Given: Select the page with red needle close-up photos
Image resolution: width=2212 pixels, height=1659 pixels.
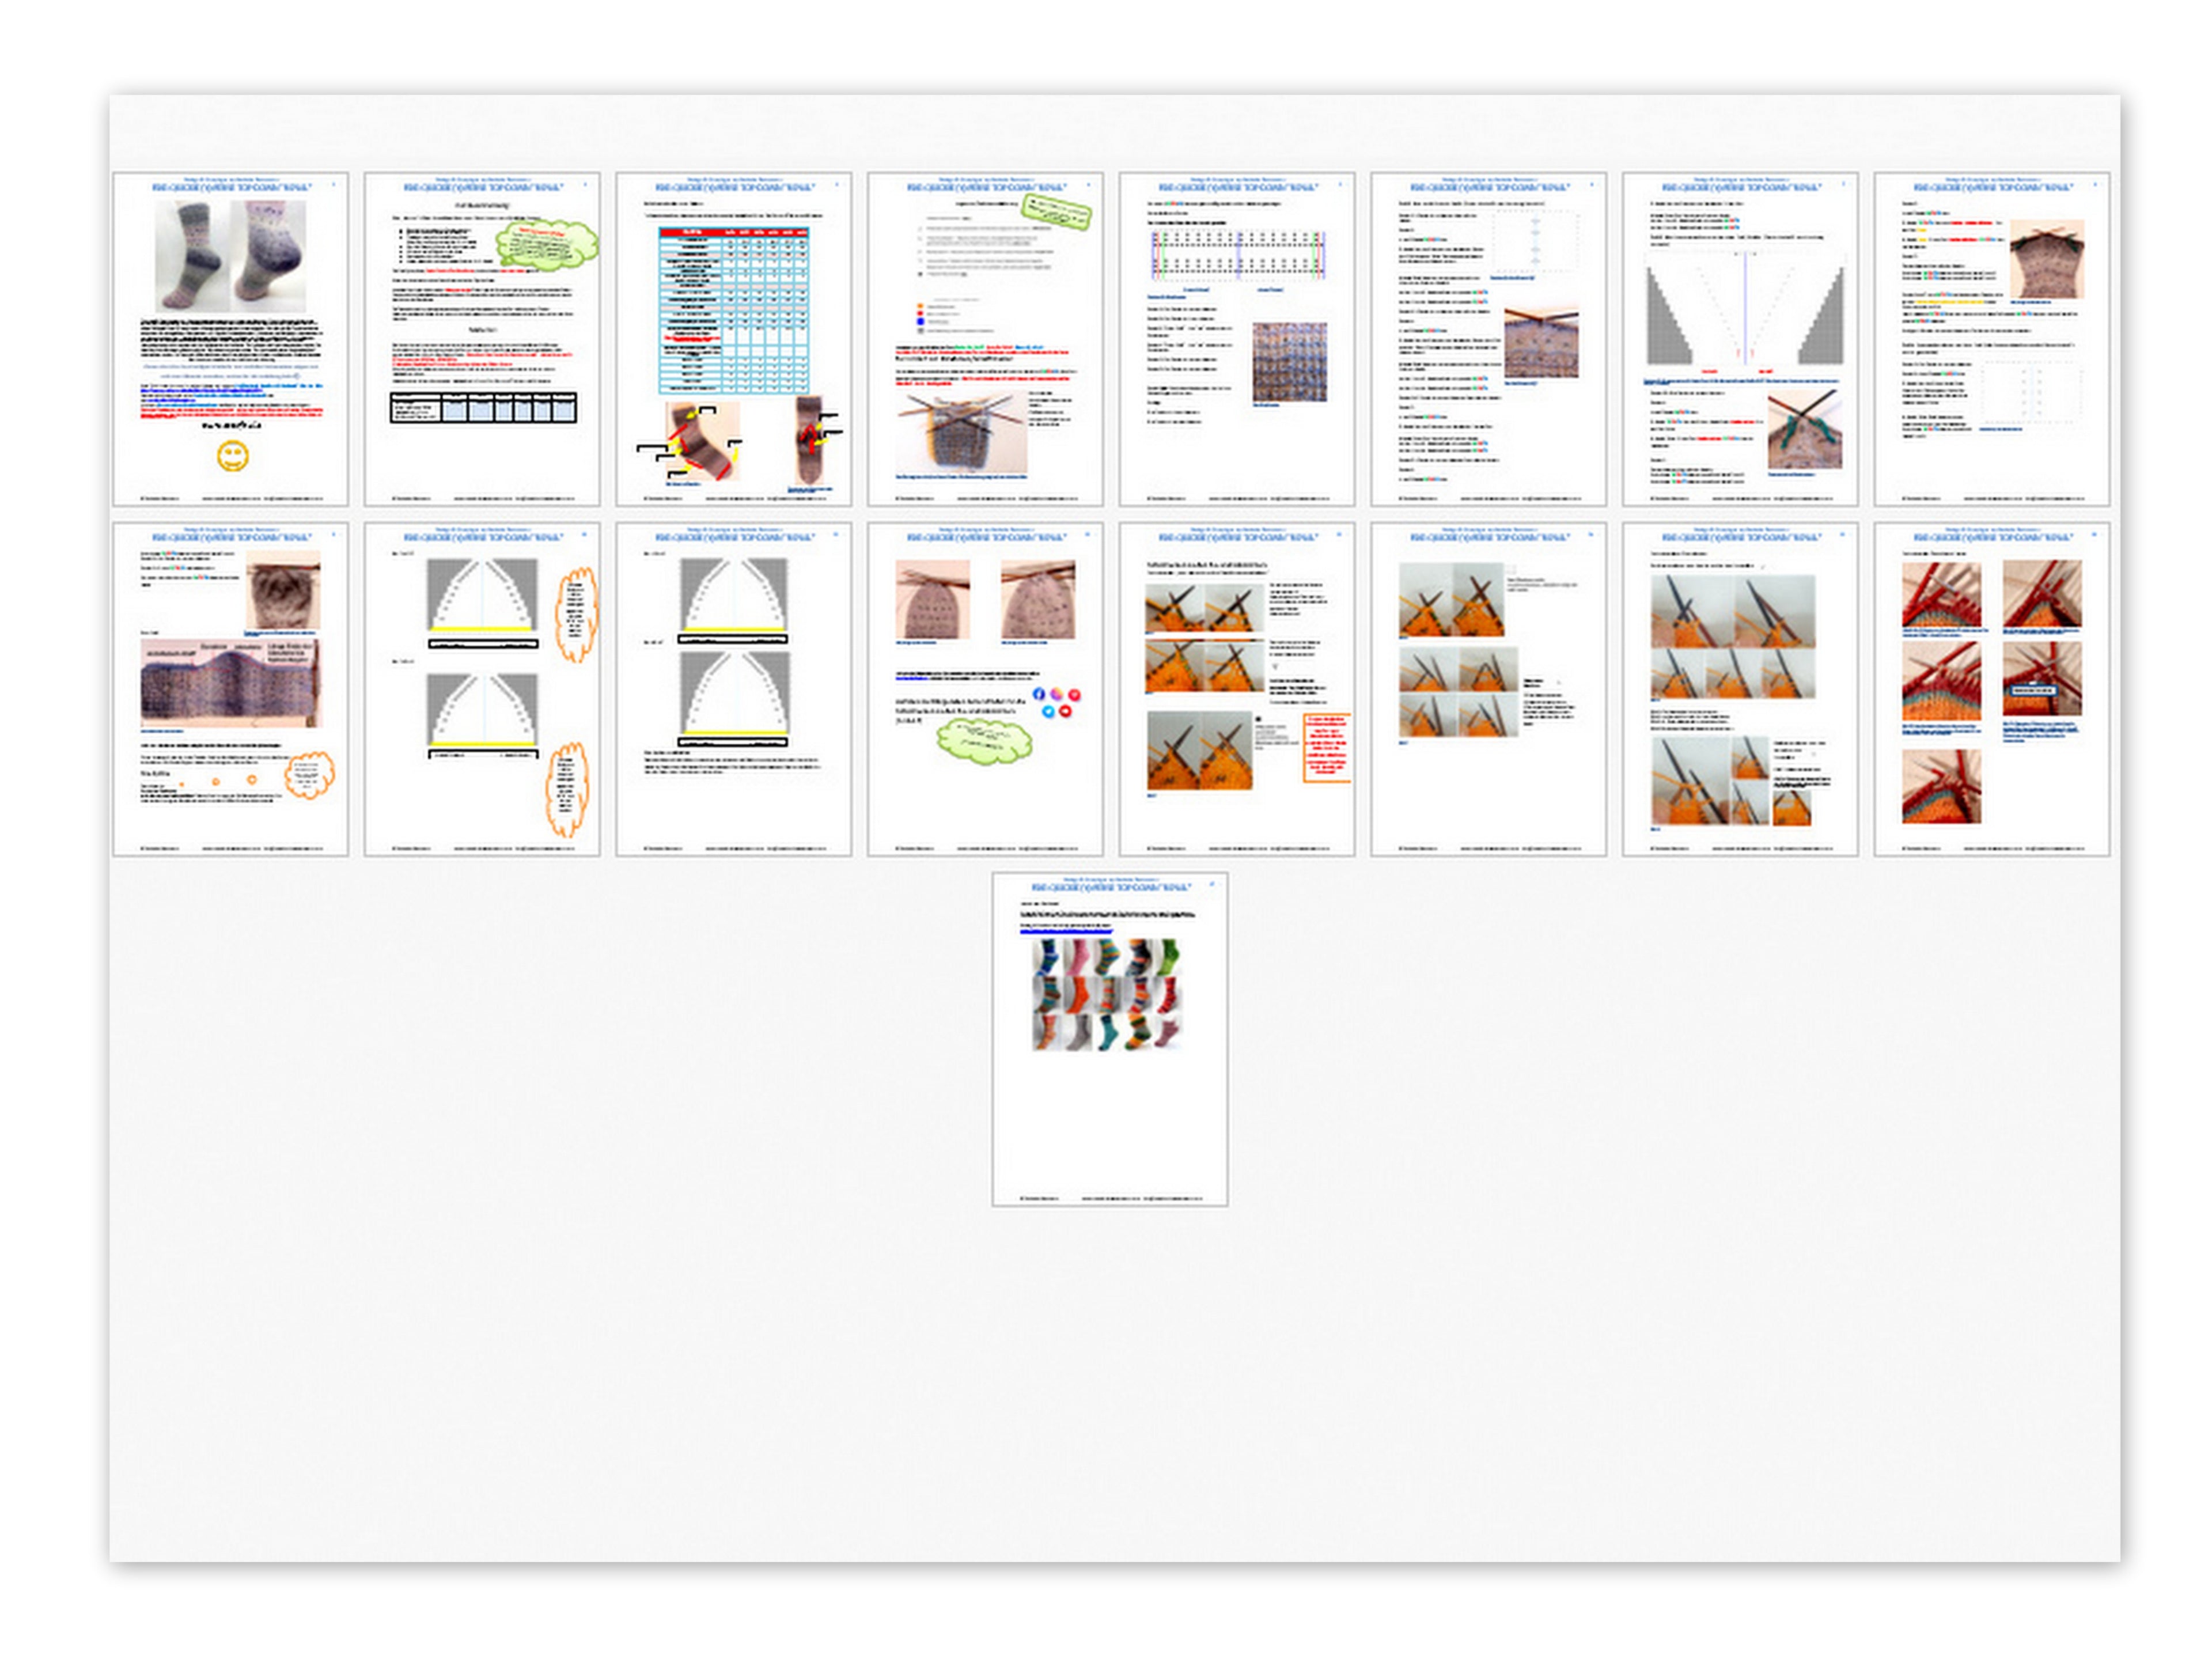Looking at the screenshot, I should pyautogui.click(x=1991, y=688).
